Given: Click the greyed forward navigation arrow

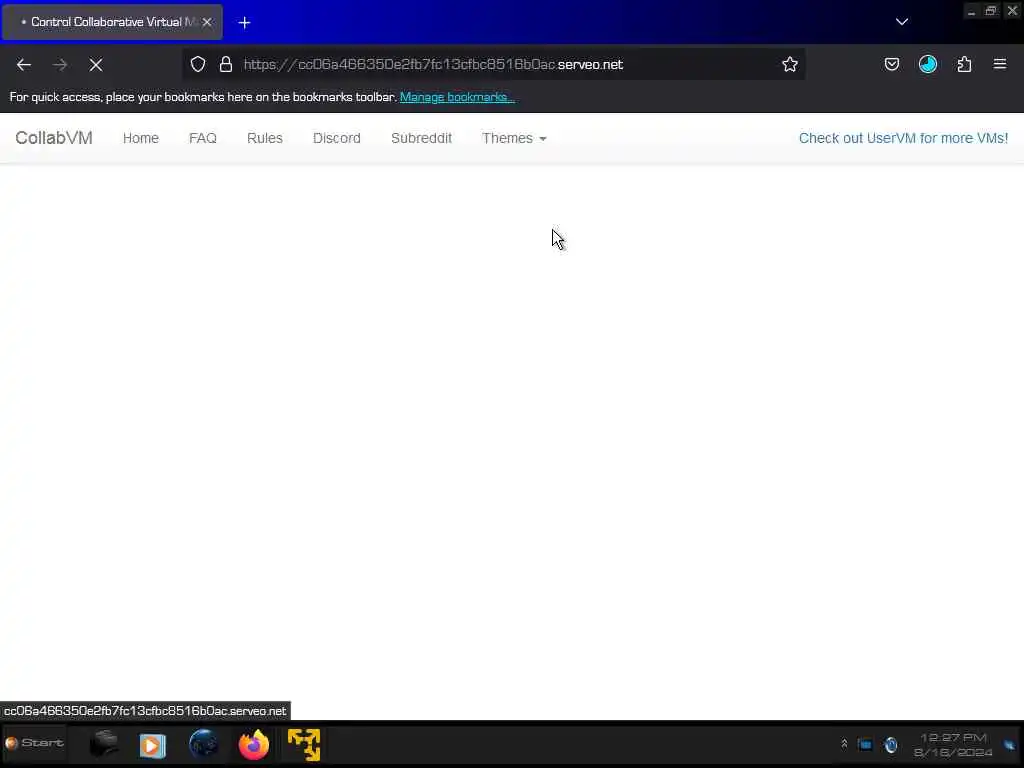Looking at the screenshot, I should click(60, 65).
